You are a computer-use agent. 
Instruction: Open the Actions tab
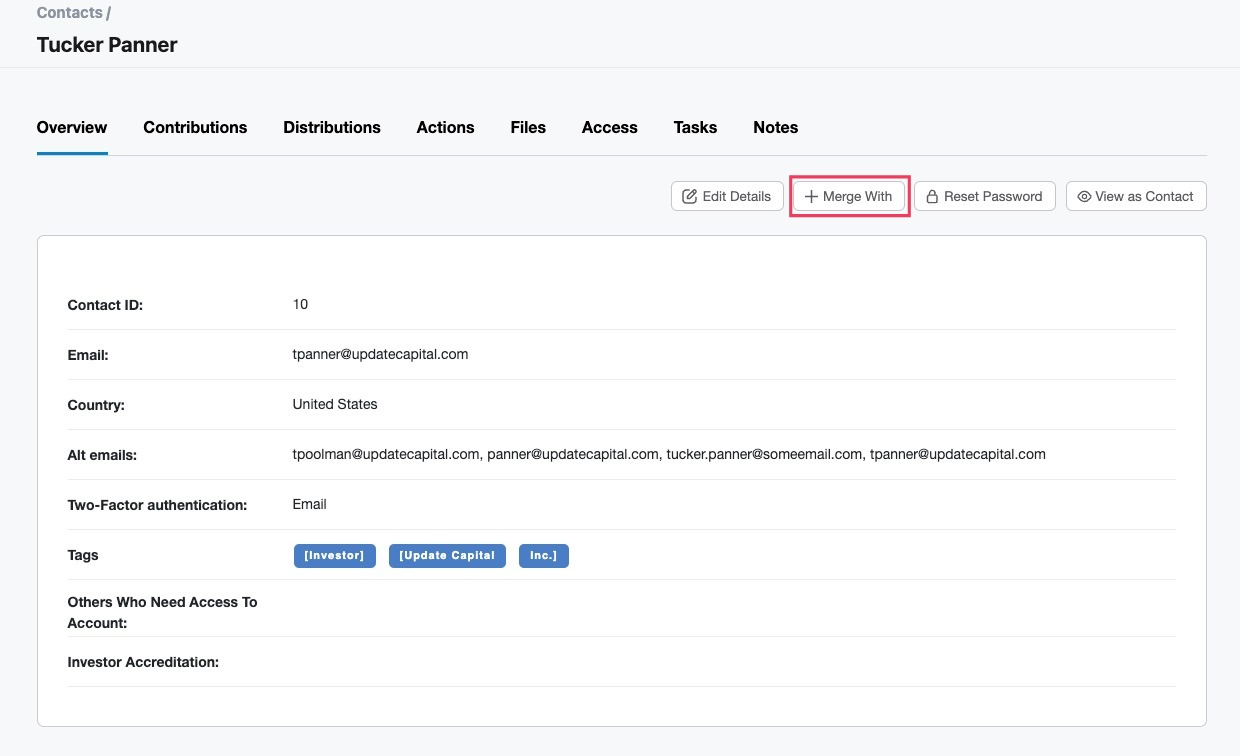(446, 127)
